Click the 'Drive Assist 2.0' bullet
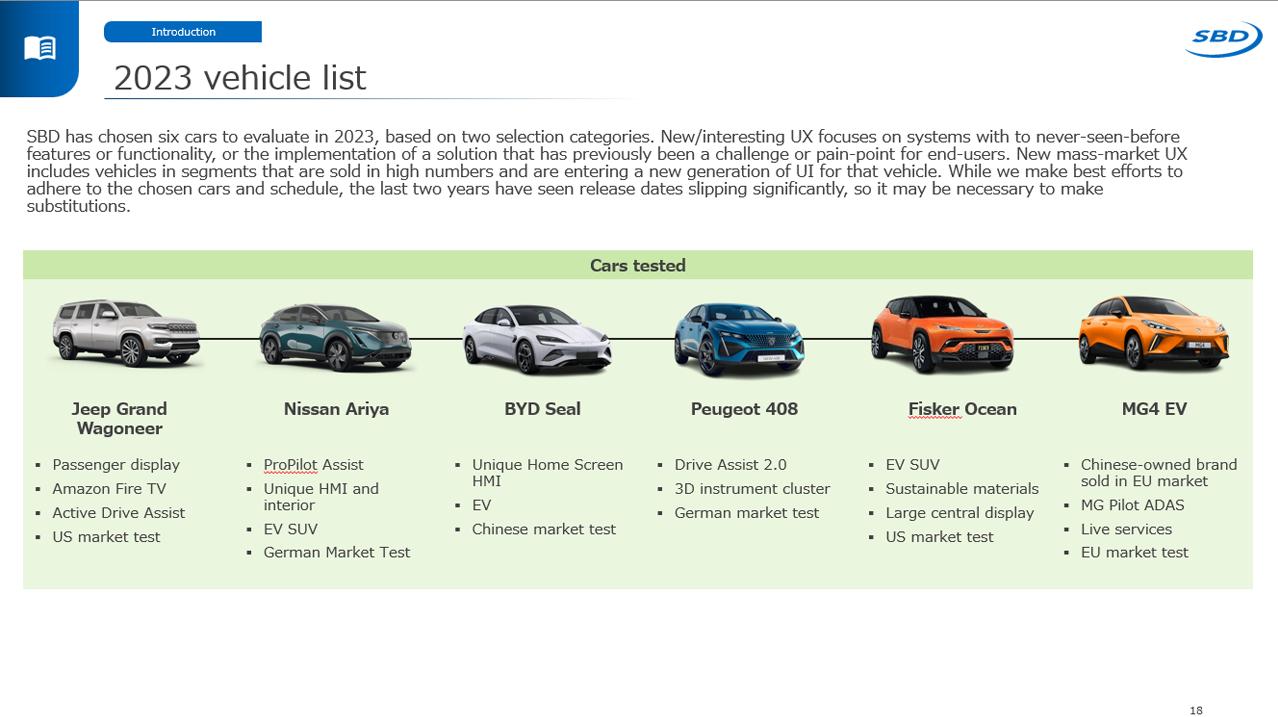 click(x=730, y=465)
